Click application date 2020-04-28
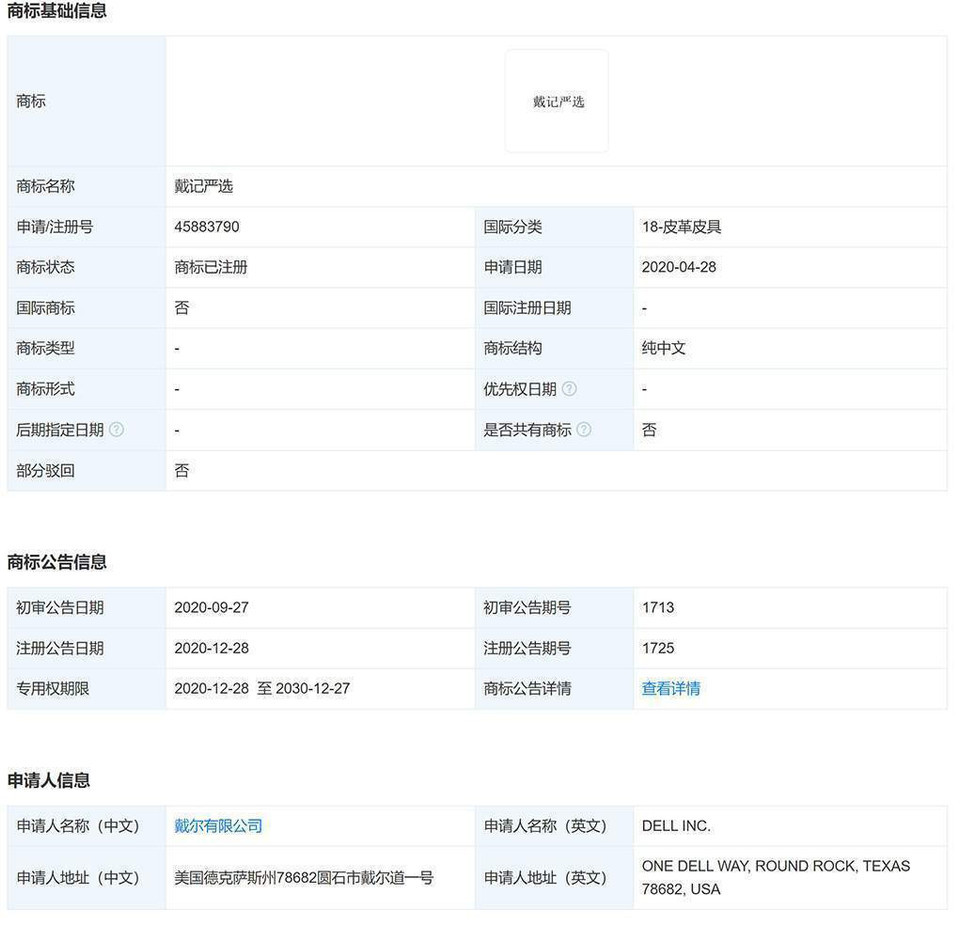Image resolution: width=960 pixels, height=941 pixels. [678, 268]
